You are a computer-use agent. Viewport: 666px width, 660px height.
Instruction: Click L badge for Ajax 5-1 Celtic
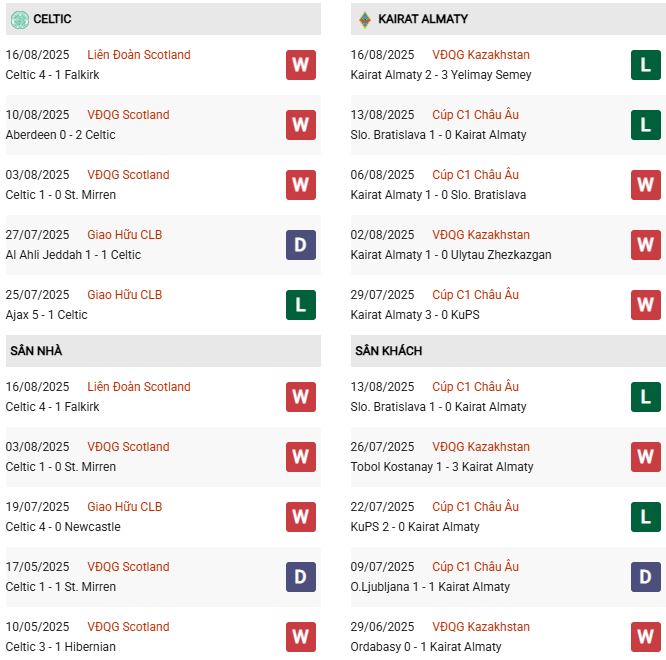[300, 305]
